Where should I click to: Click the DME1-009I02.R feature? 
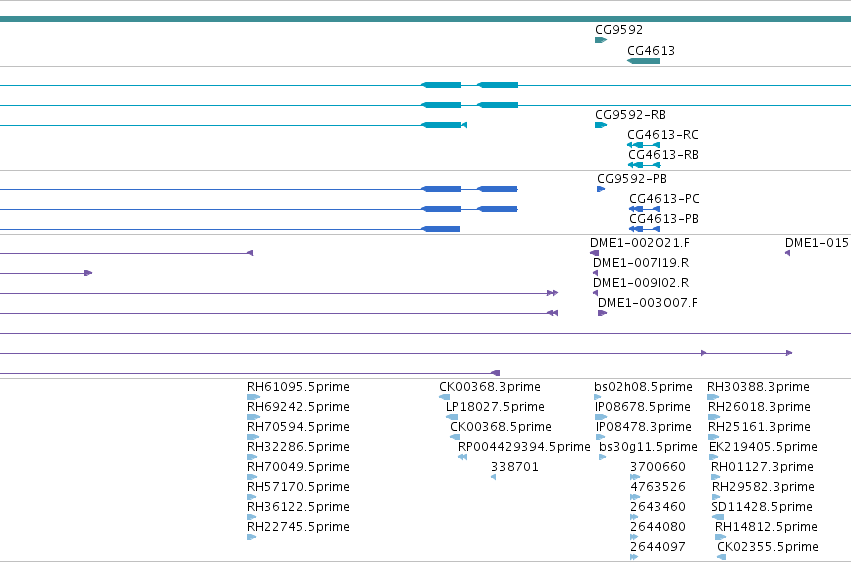tap(595, 293)
